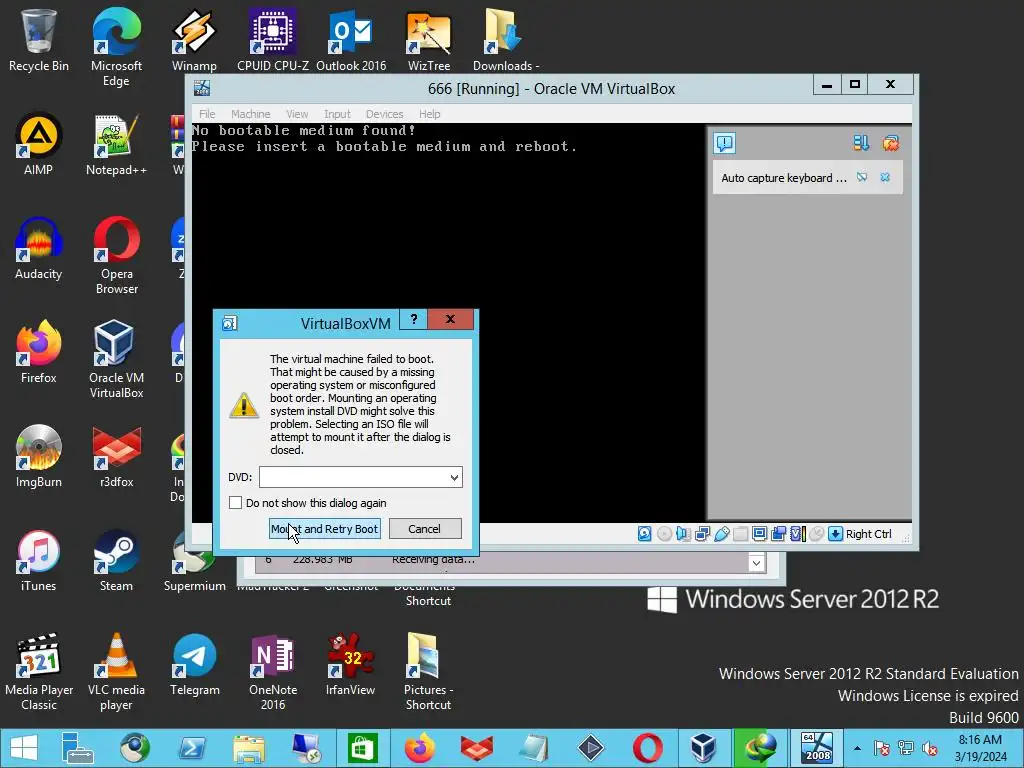Select the Telegram desktop icon
This screenshot has height=768, width=1024.
(195, 665)
